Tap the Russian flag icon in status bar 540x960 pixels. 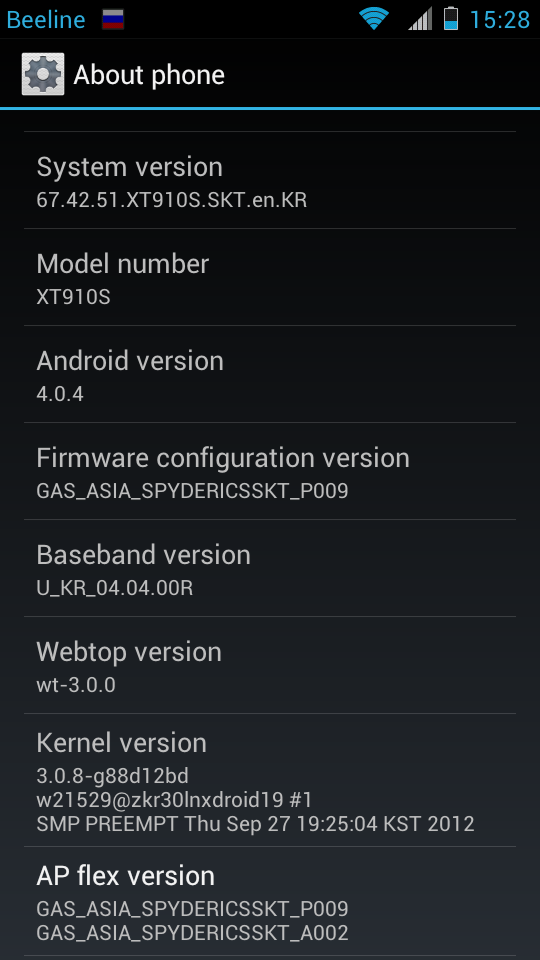pos(113,20)
